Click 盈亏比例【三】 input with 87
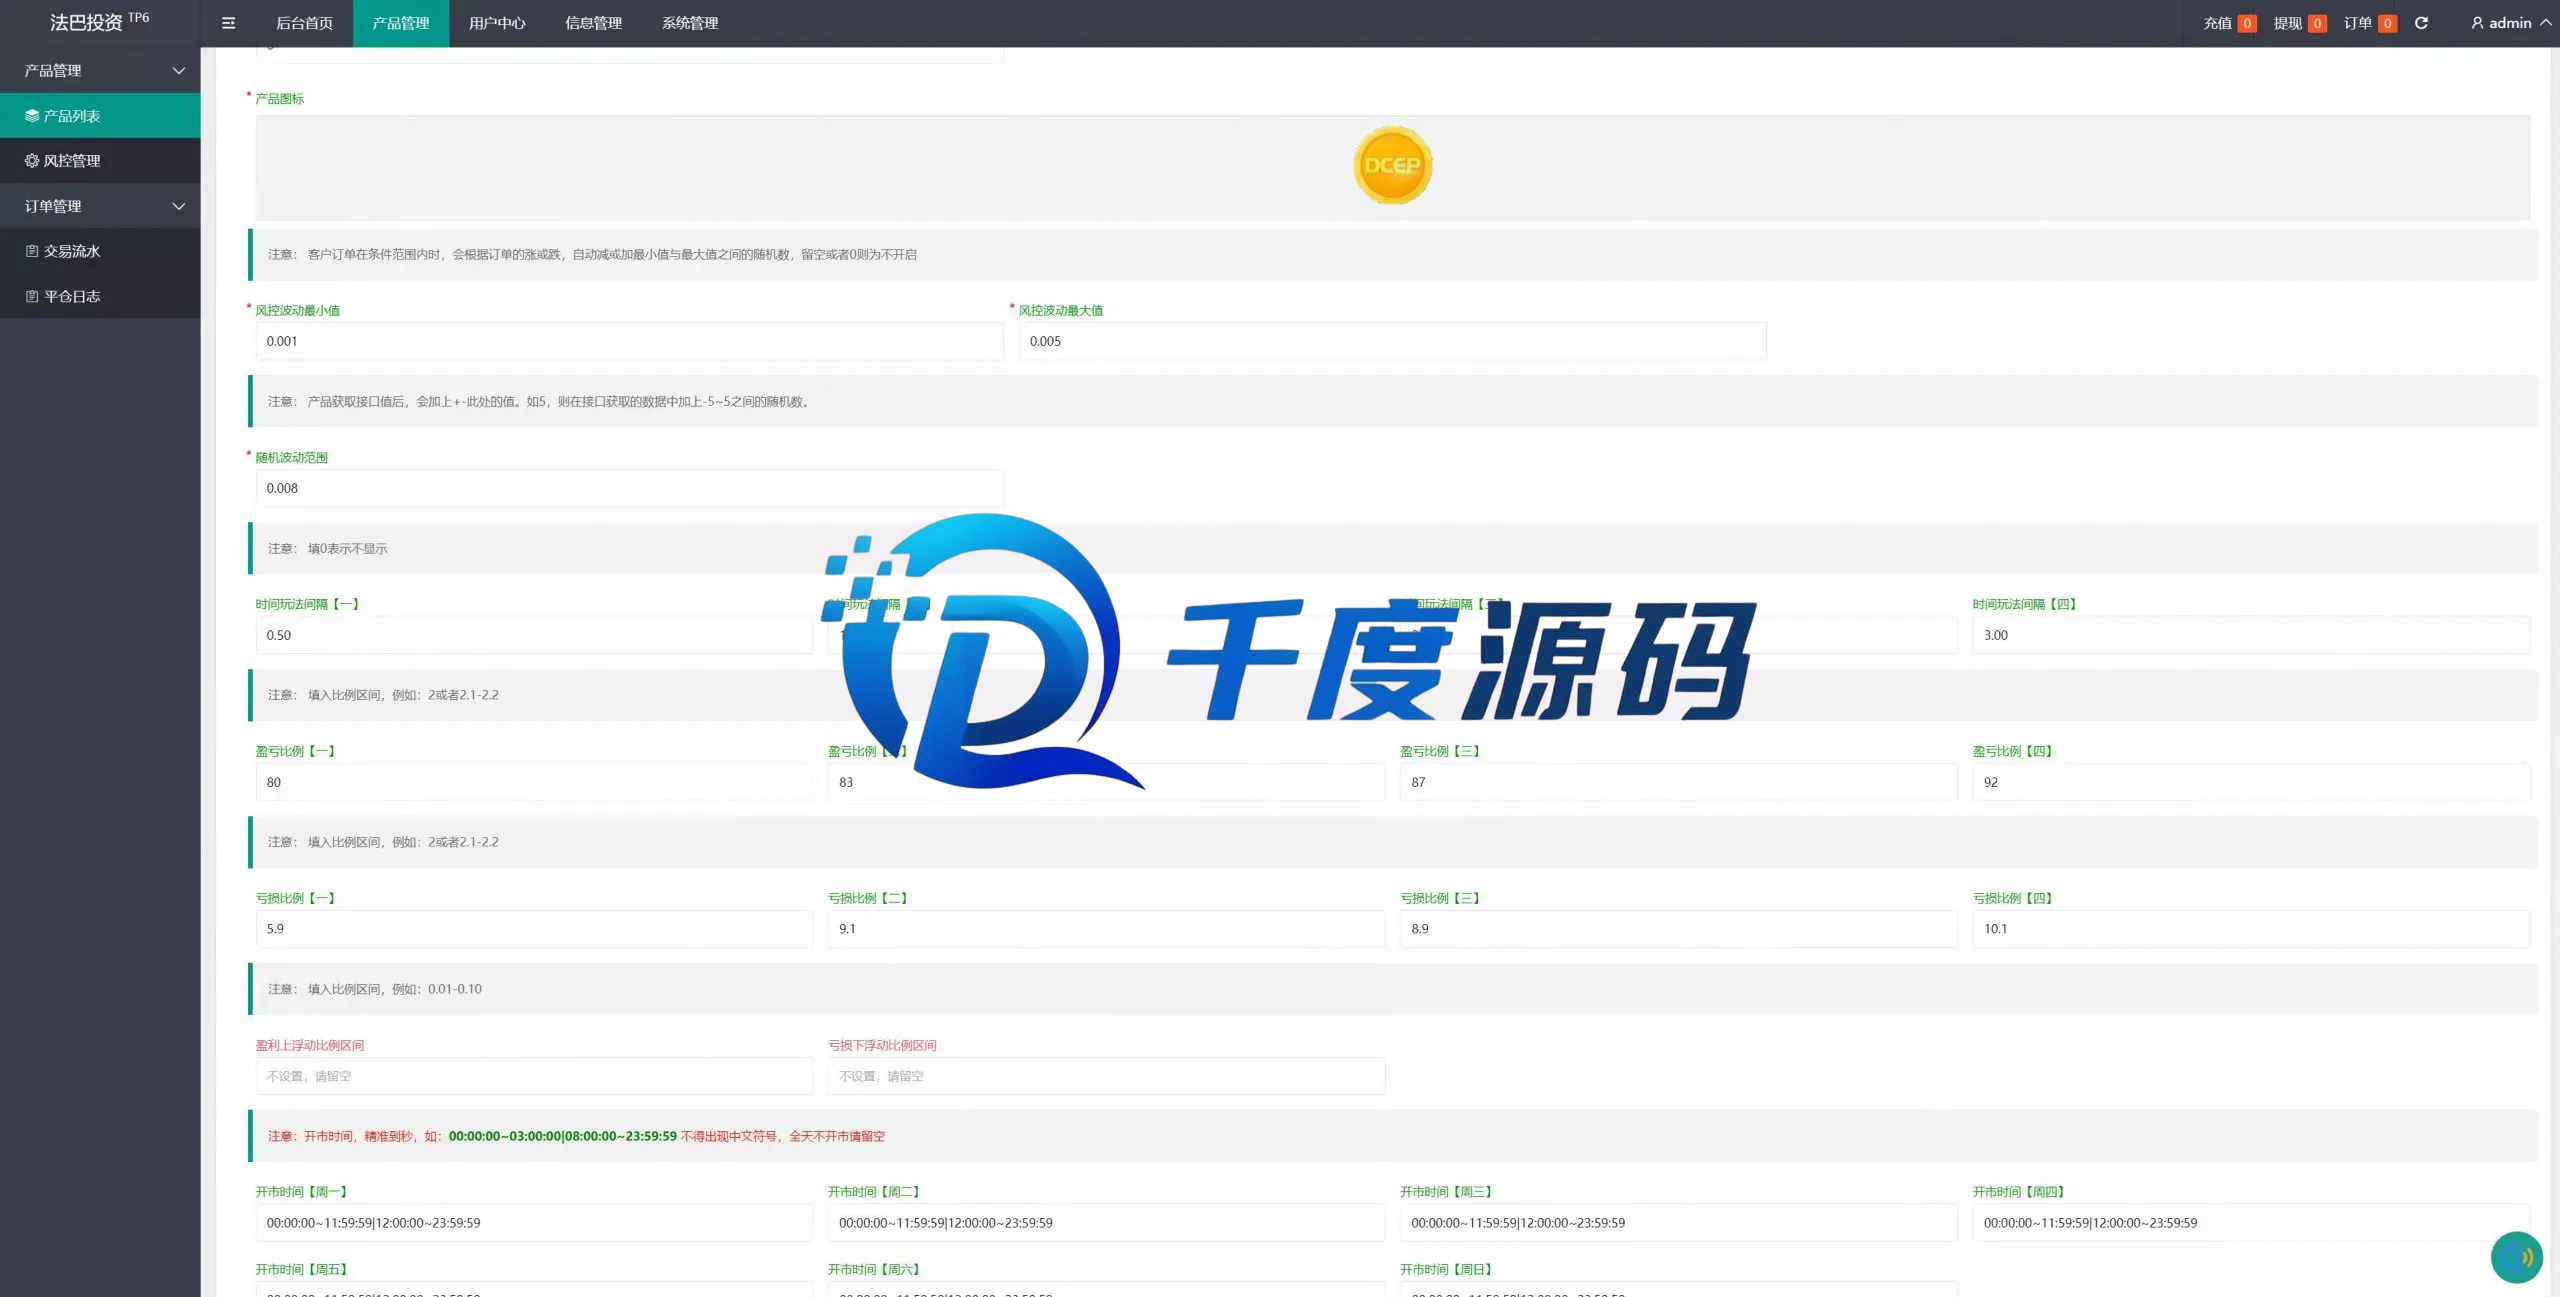 [x=1678, y=782]
